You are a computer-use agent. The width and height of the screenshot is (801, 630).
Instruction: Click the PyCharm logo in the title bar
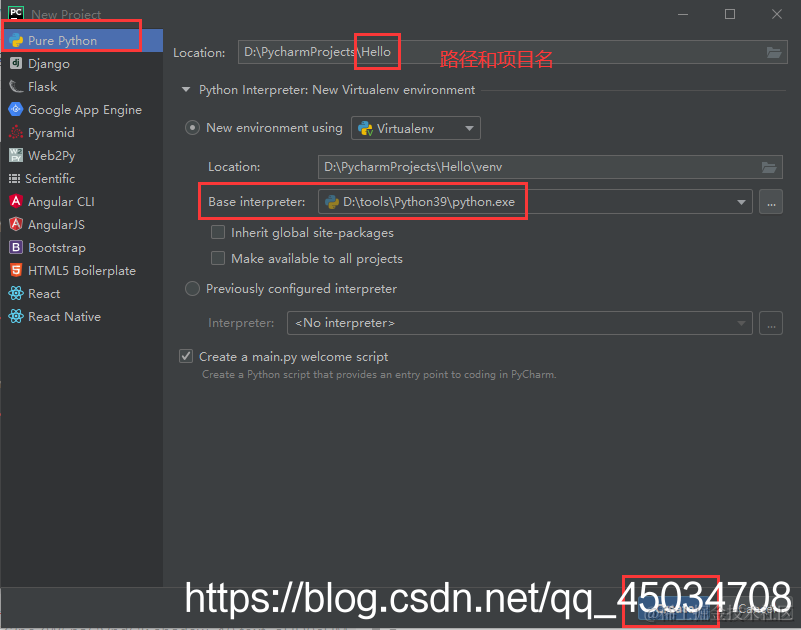click(16, 13)
